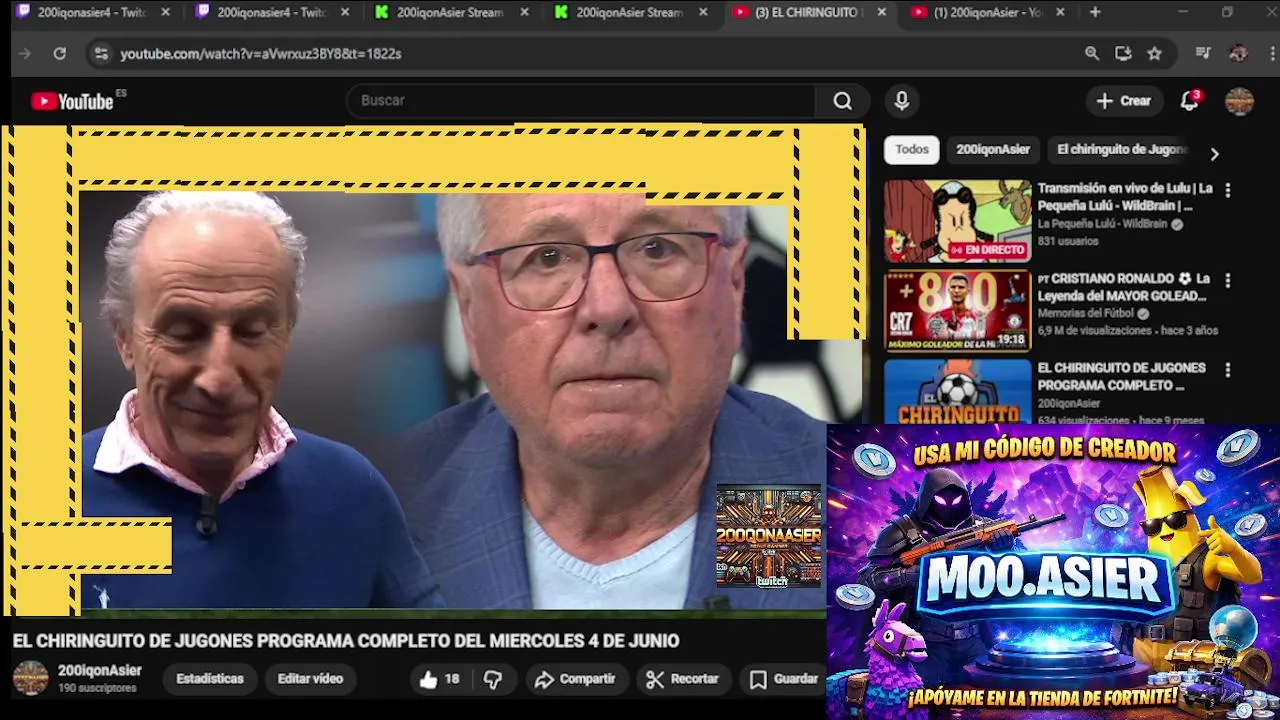Open options for La Pequeña Lulú video
Screen dimensions: 1280x720
pos(1228,190)
